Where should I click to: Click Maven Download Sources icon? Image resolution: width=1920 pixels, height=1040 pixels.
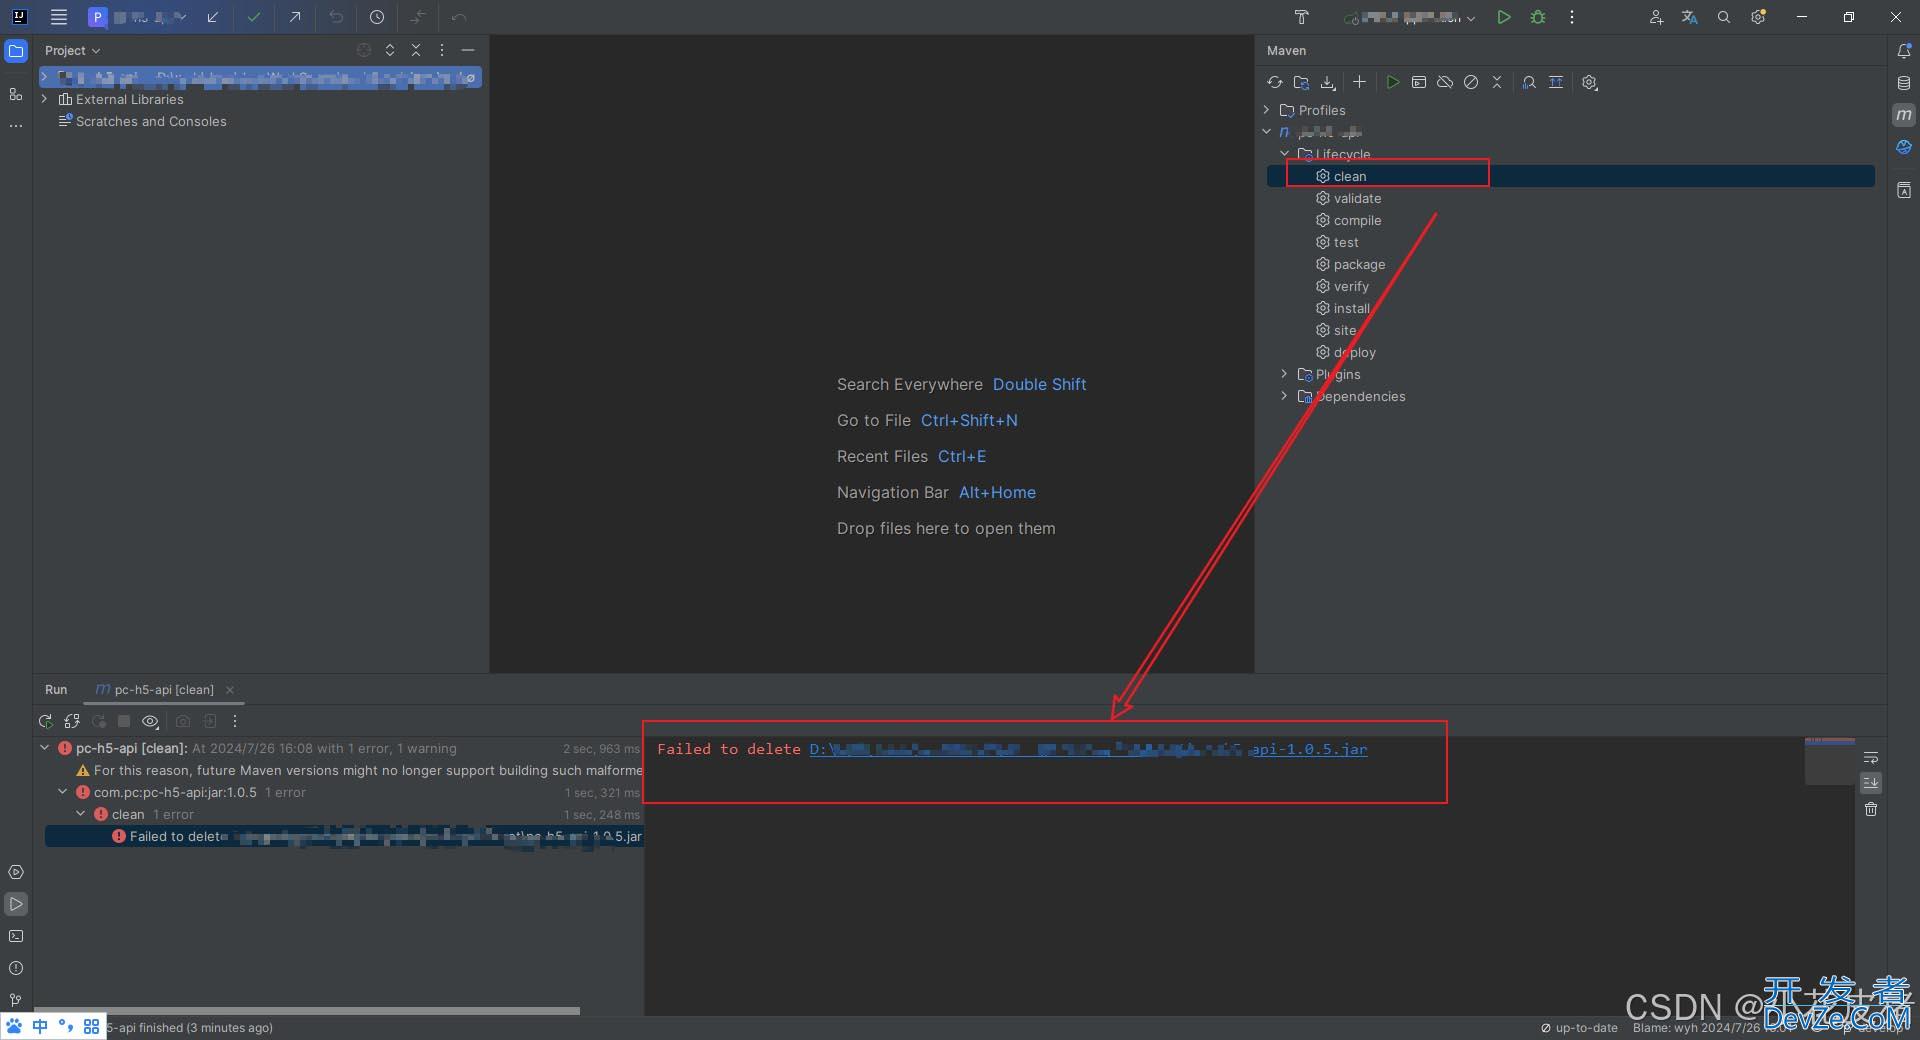[1328, 82]
